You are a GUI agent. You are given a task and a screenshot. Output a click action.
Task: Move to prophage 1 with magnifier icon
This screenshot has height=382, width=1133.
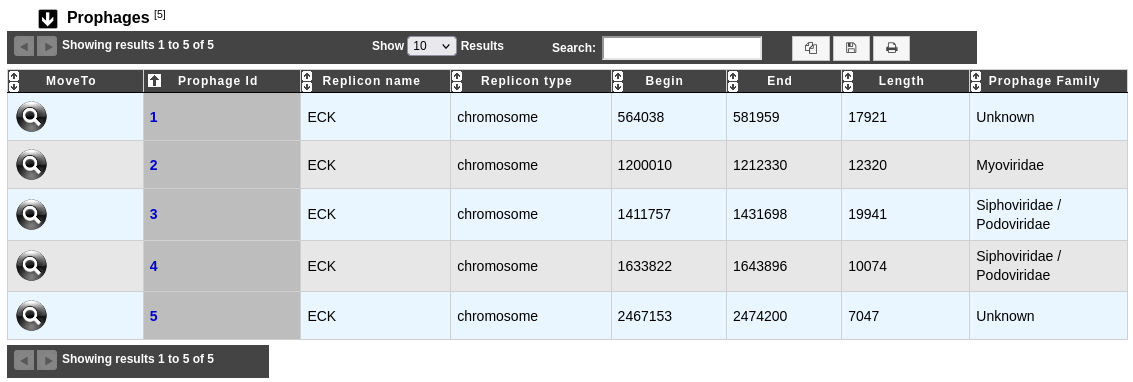point(31,116)
